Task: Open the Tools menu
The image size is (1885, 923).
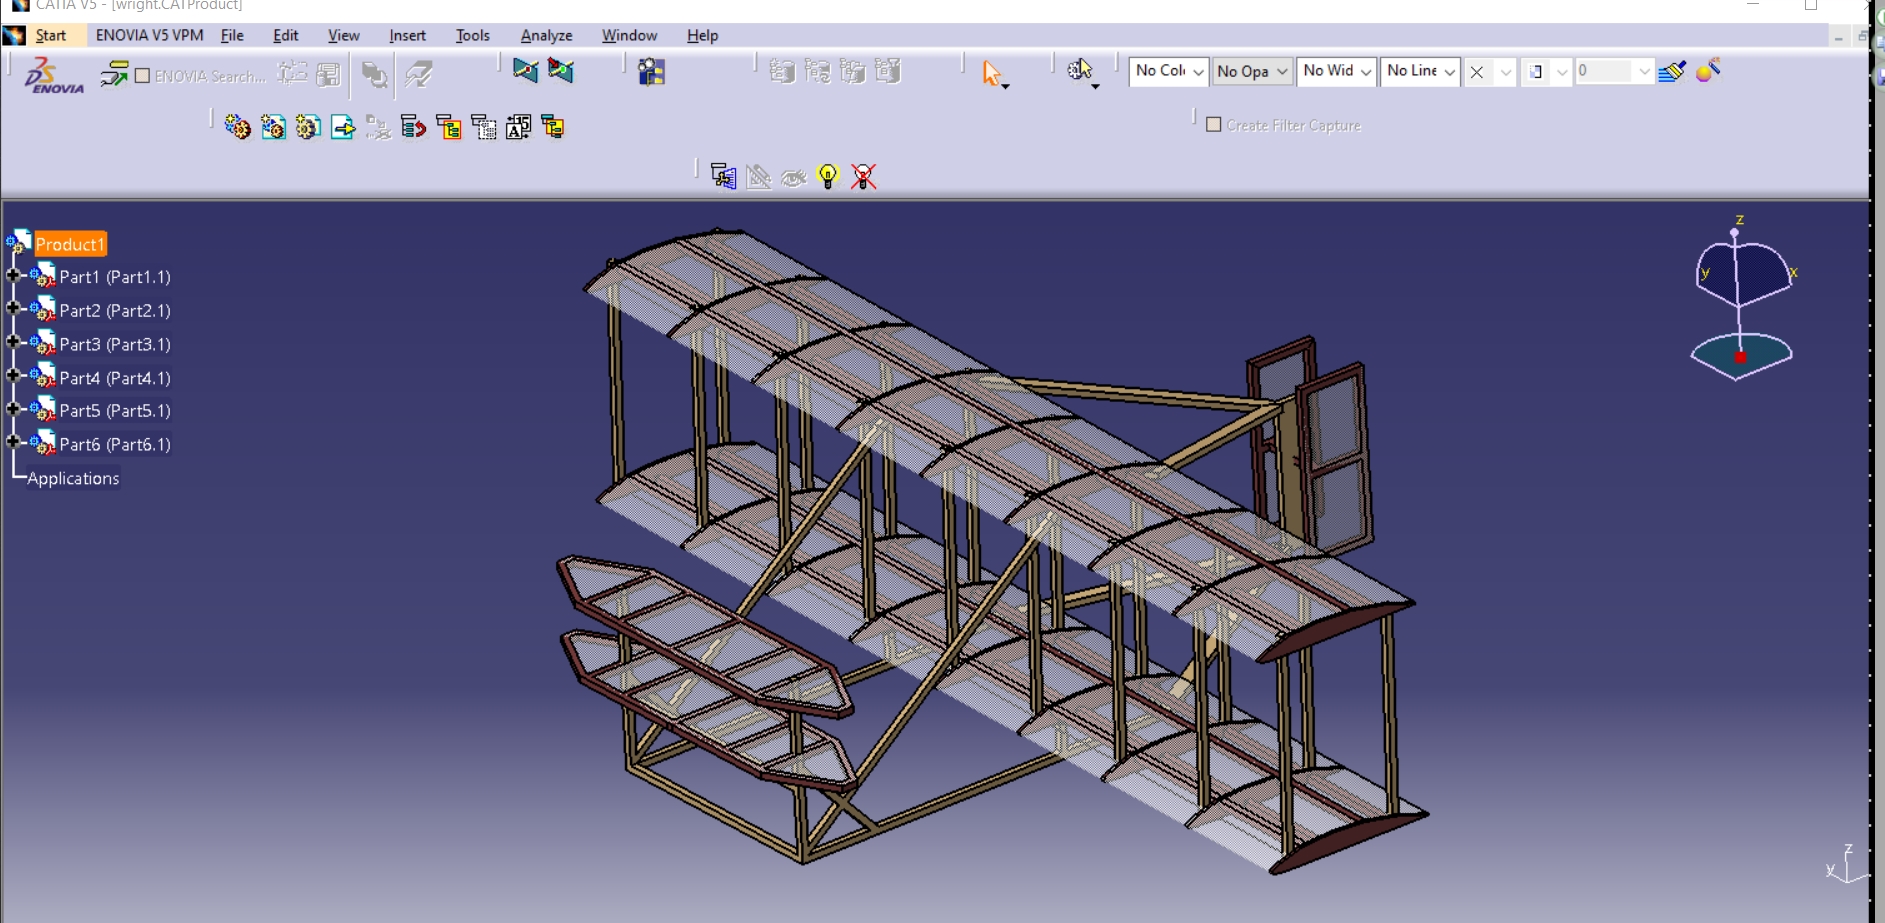Action: [x=473, y=36]
